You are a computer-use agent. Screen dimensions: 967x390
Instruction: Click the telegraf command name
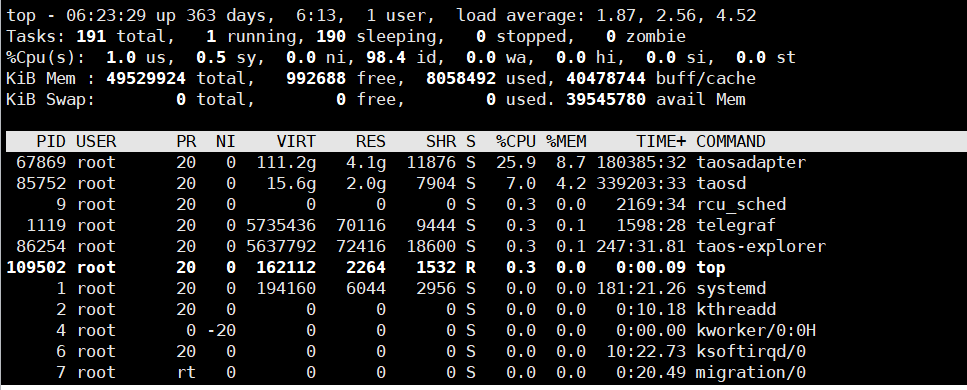(736, 226)
